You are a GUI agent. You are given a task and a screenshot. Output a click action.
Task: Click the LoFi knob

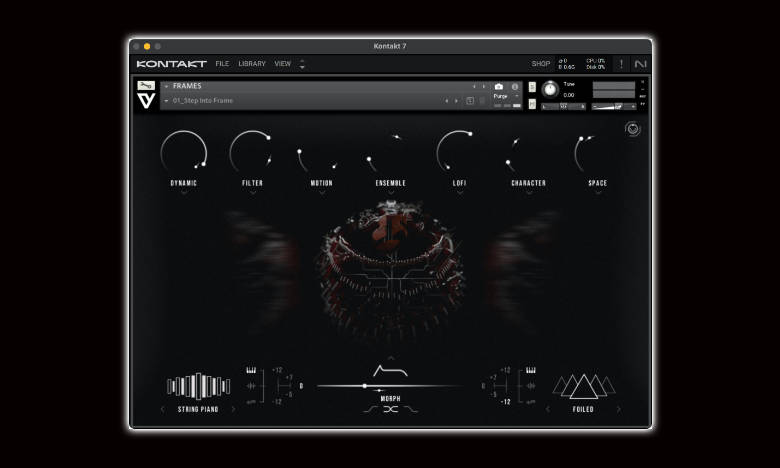460,153
